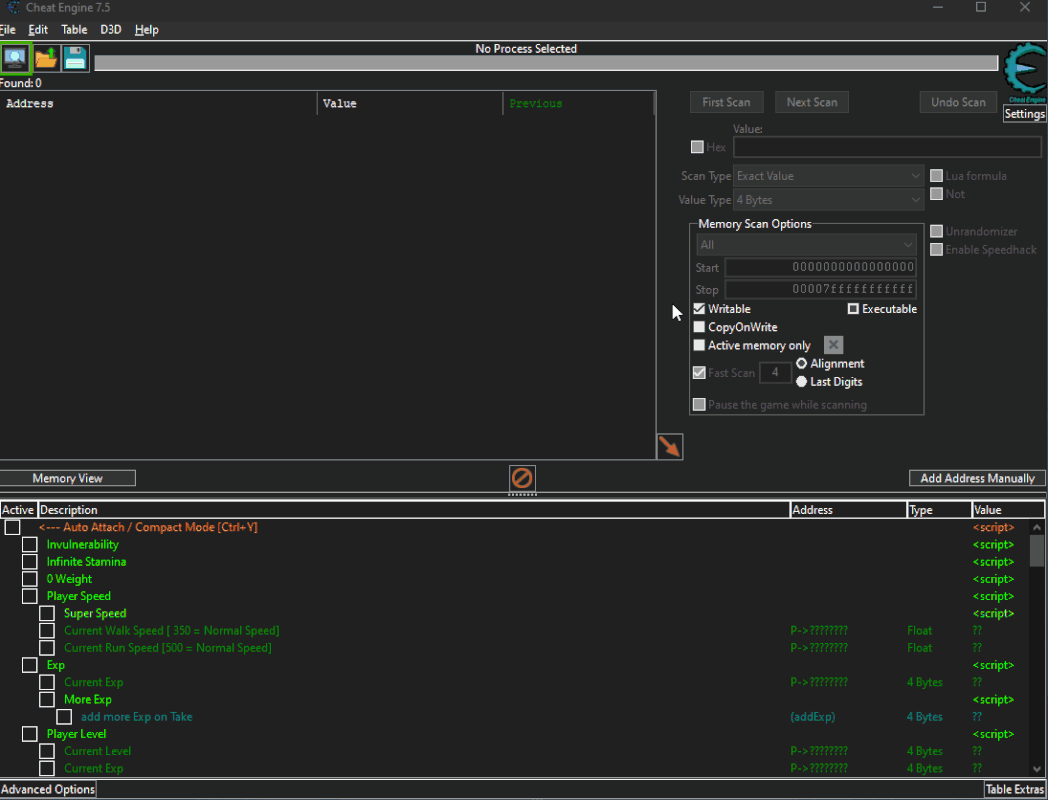
Task: Activate the 0 Weight checkbox
Action: [29, 579]
